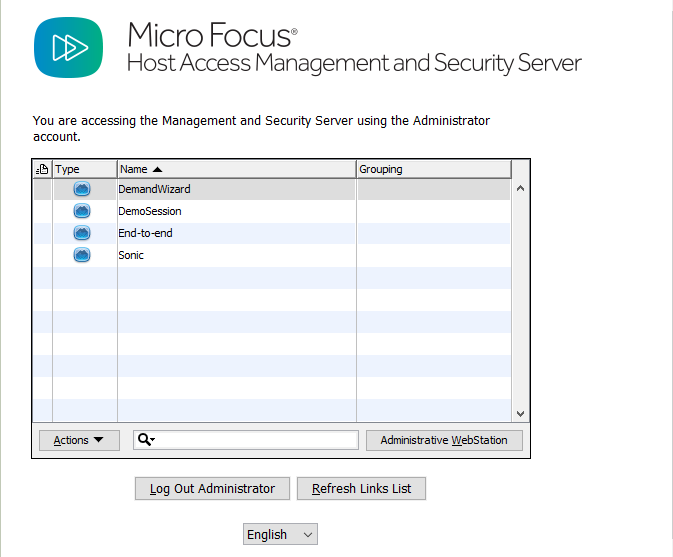Click the DemandWizard session type icon
673x557 pixels.
tap(82, 189)
